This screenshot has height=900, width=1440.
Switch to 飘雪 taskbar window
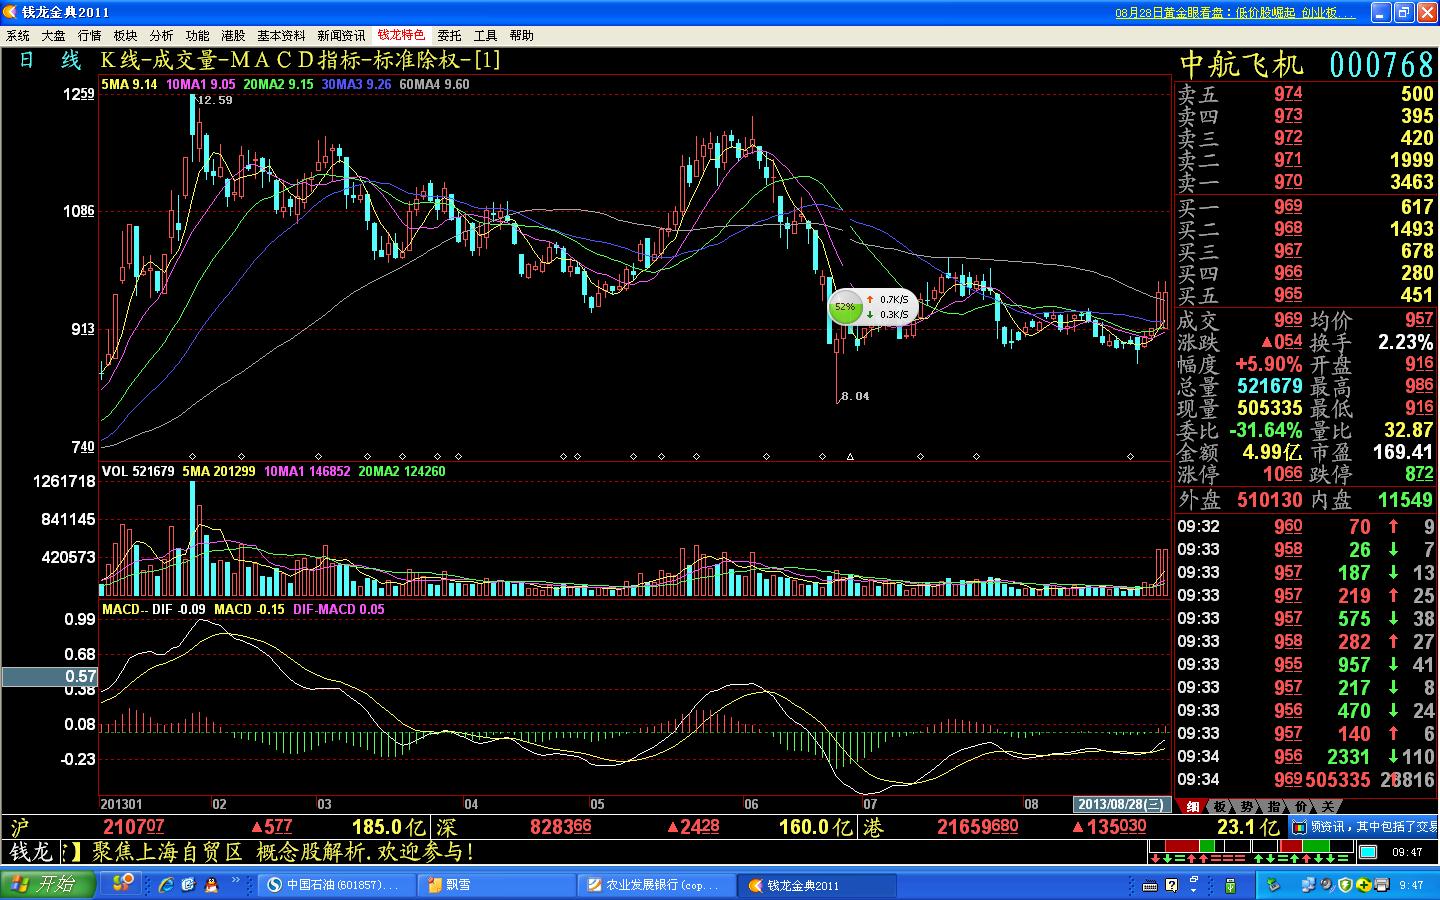(496, 885)
